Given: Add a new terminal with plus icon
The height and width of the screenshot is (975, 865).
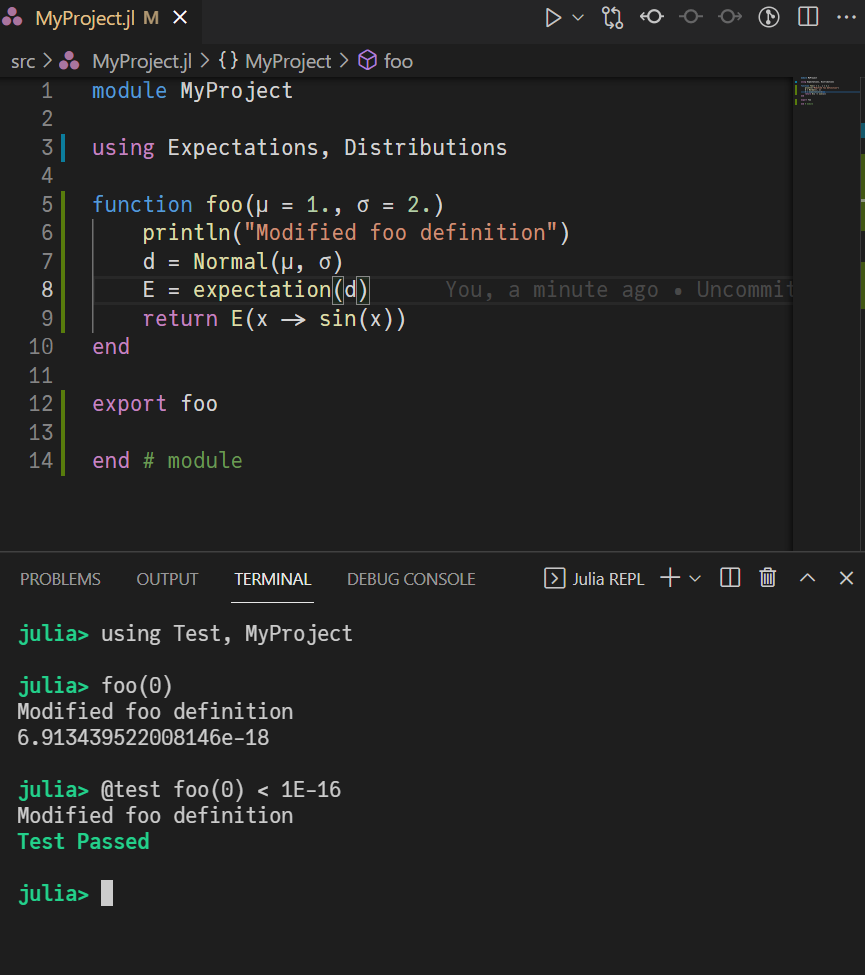Looking at the screenshot, I should [670, 578].
